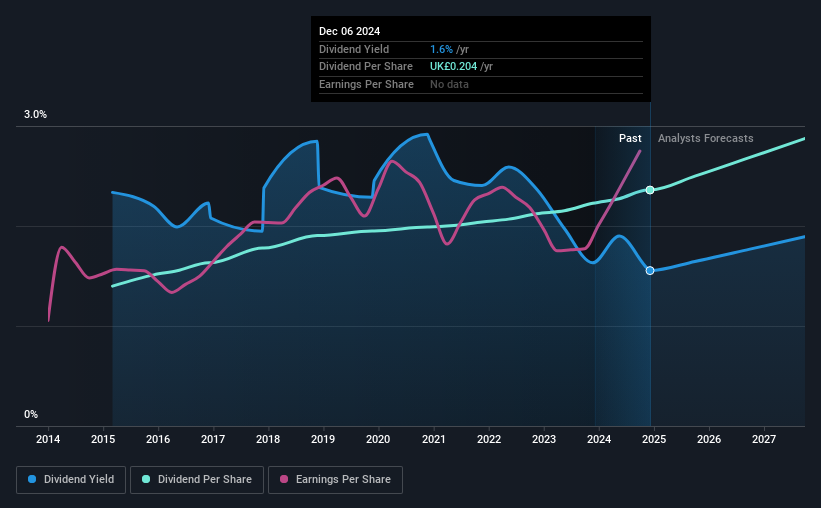
Task: Click the Dividend Yield row label in tooltip
Action: (354, 49)
